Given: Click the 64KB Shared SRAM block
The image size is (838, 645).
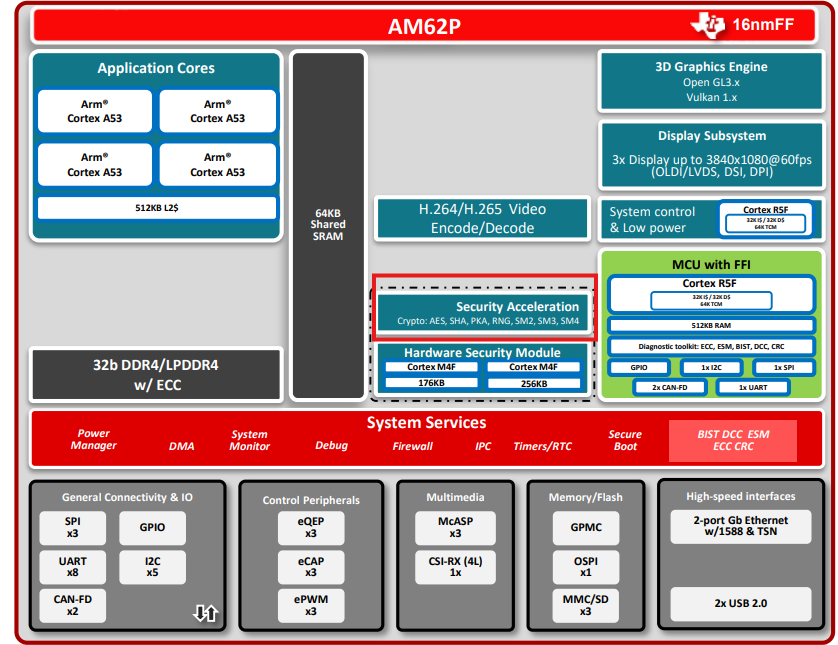Looking at the screenshot, I should pos(328,225).
